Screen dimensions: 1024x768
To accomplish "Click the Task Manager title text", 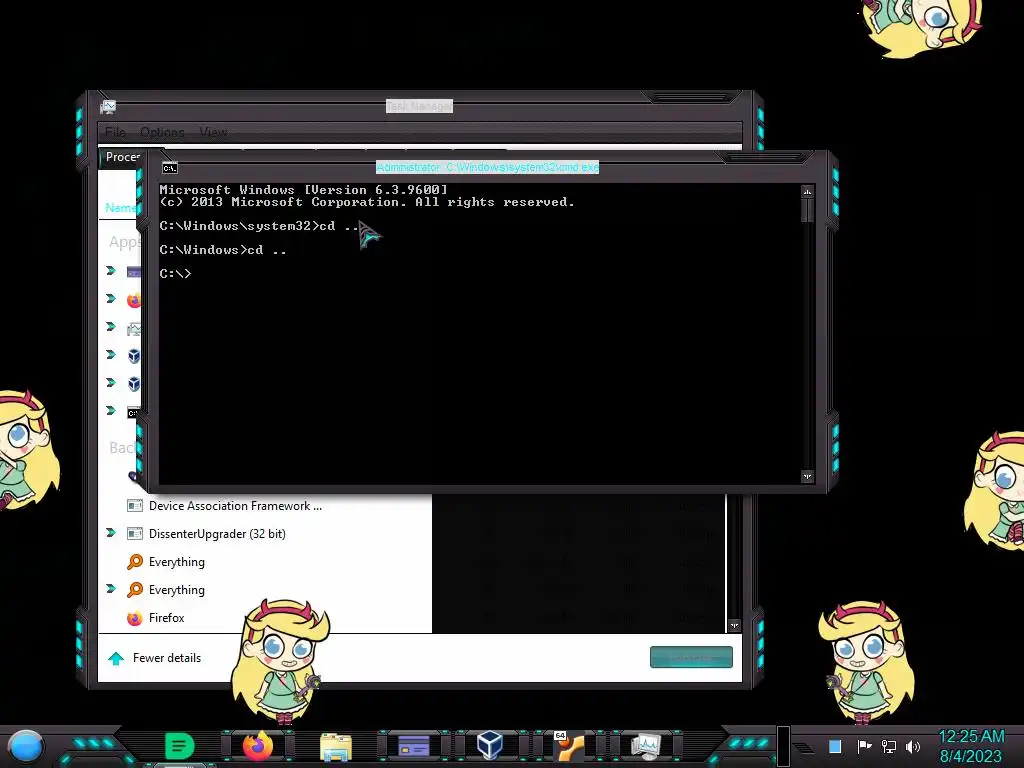I will pos(419,106).
